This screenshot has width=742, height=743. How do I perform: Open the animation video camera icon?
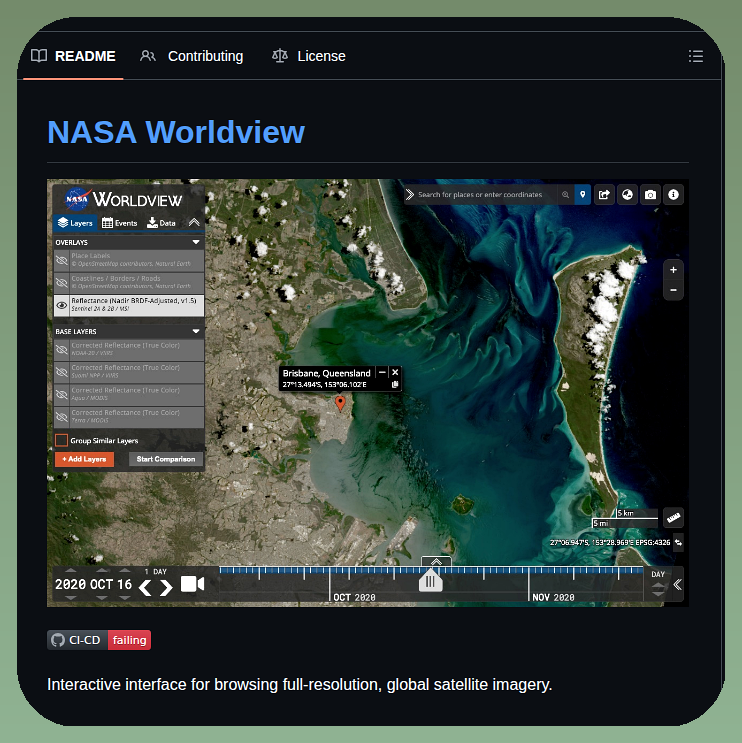[x=192, y=584]
